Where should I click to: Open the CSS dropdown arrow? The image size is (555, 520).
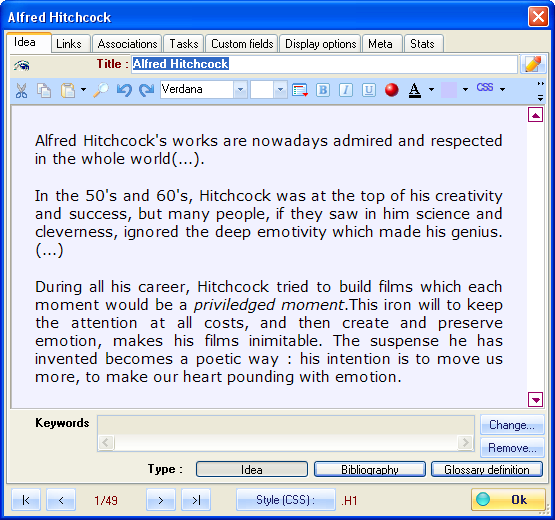pos(502,90)
